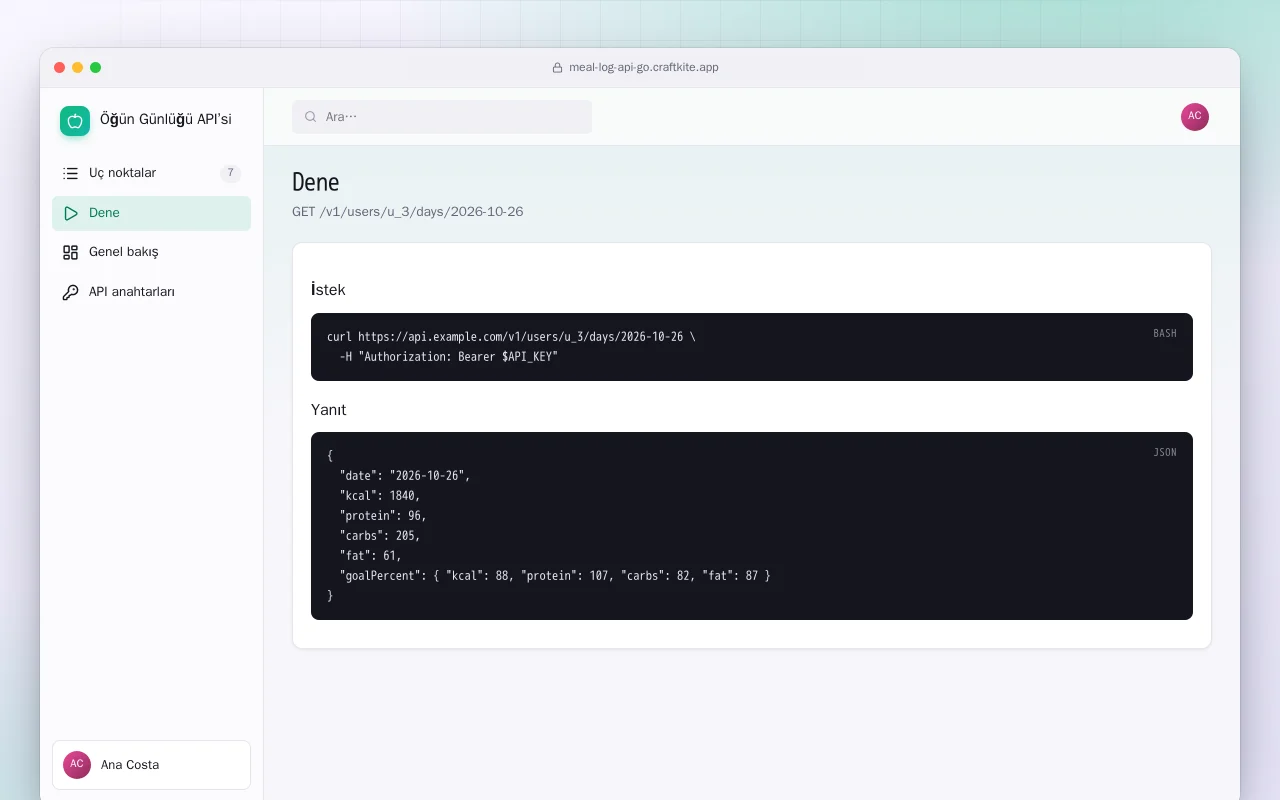1280x800 pixels.
Task: Click the "carbs": 205 line
Action: tap(380, 536)
